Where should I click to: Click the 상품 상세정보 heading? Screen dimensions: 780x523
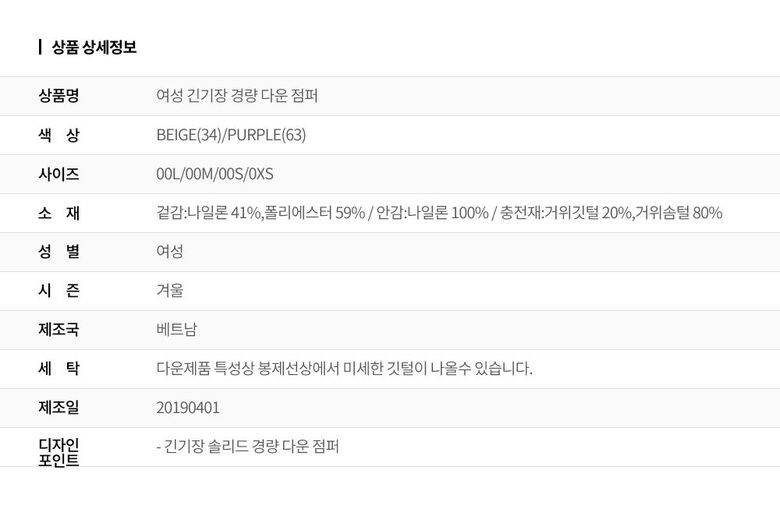click(x=94, y=46)
